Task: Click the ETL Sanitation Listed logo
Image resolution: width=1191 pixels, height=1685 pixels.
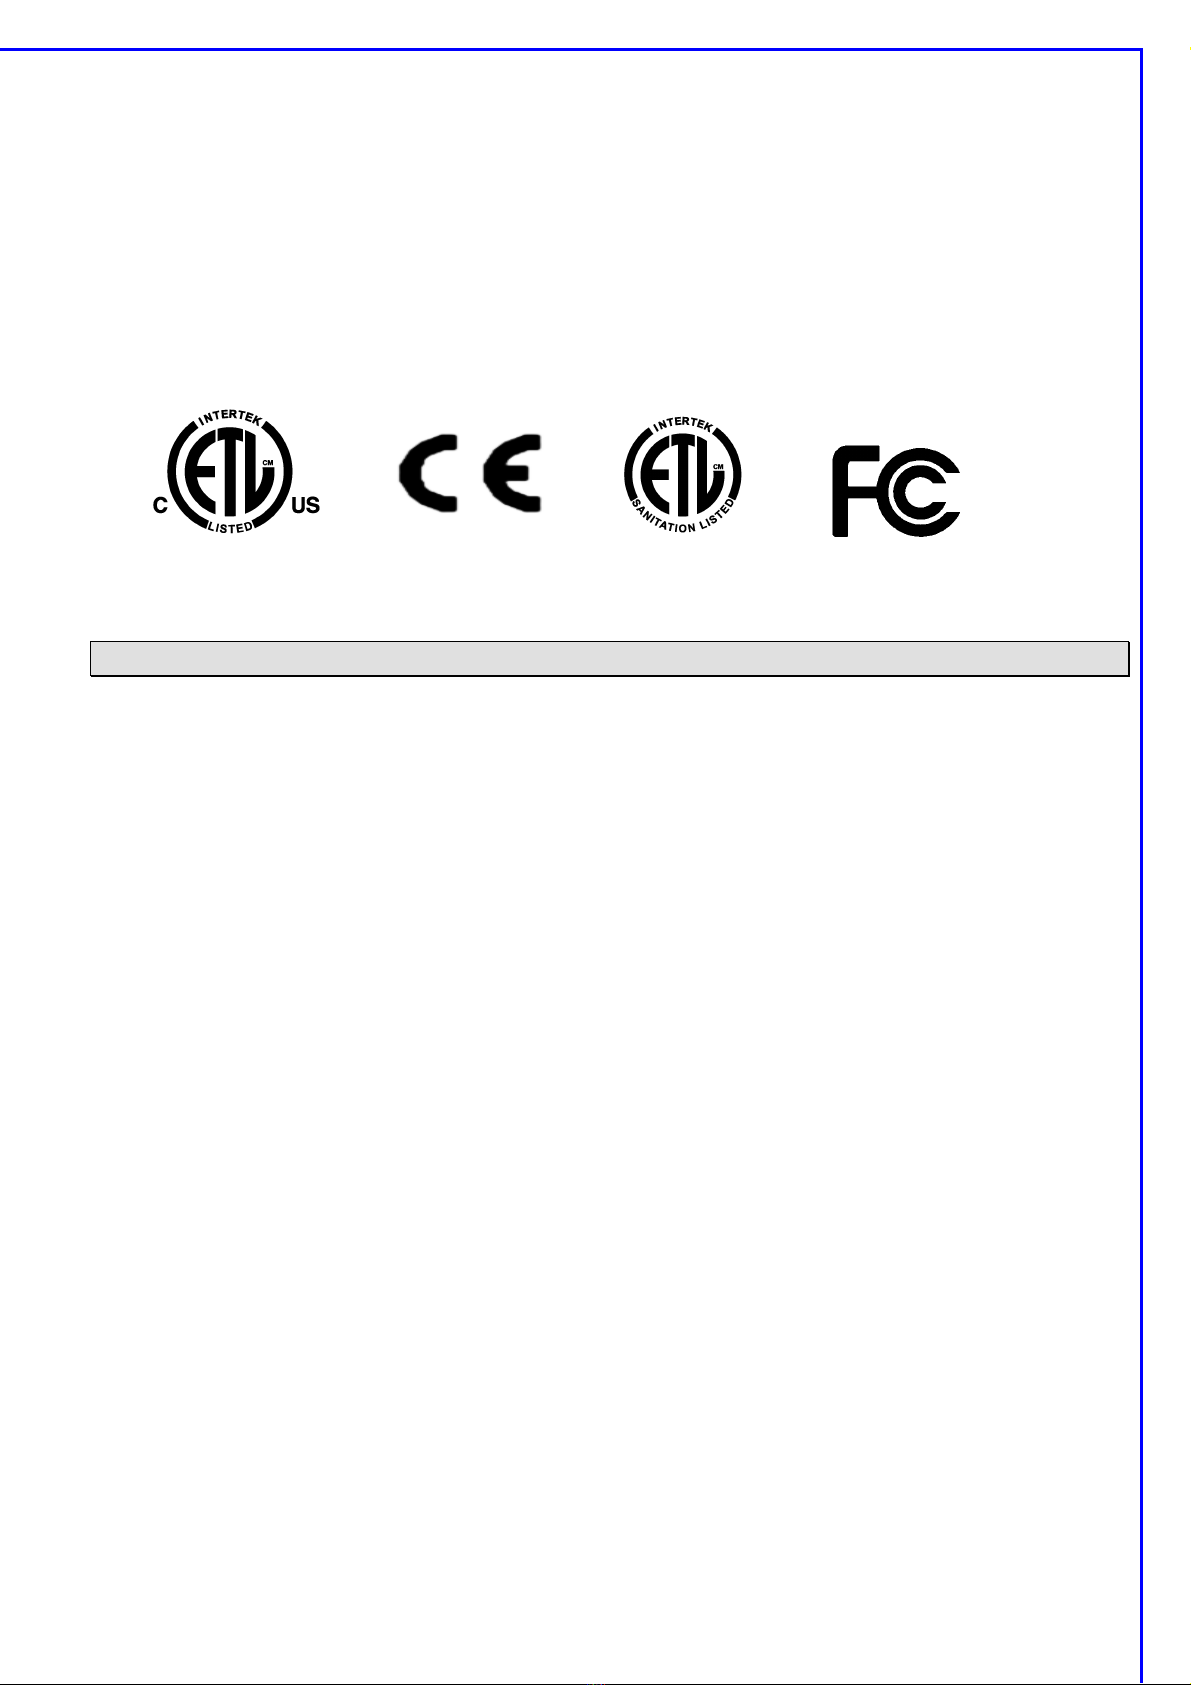Action: pos(683,475)
